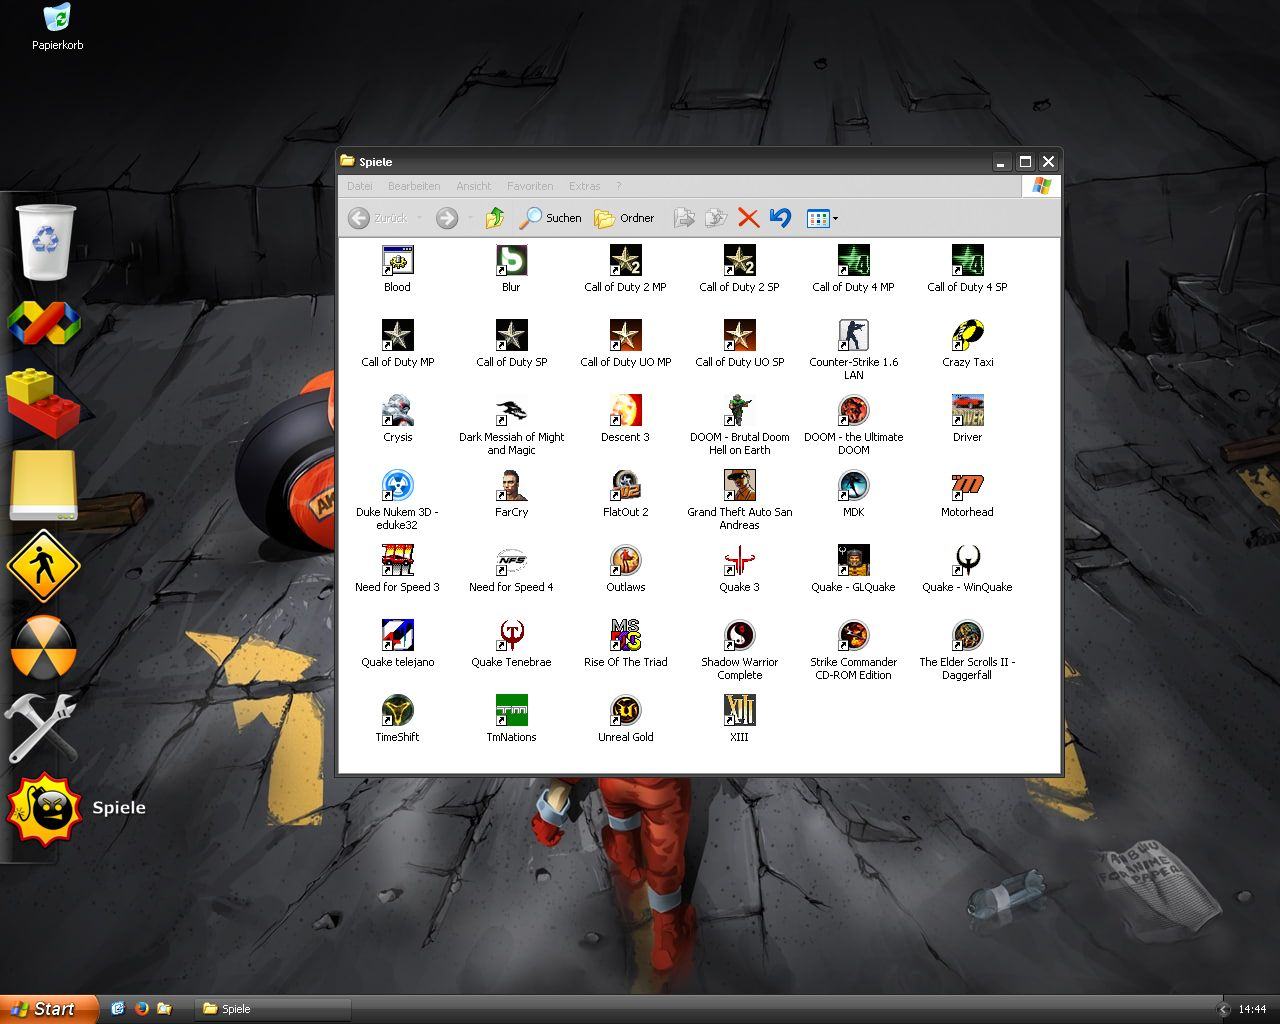Image resolution: width=1280 pixels, height=1024 pixels.
Task: Open the ? help menu
Action: [619, 186]
